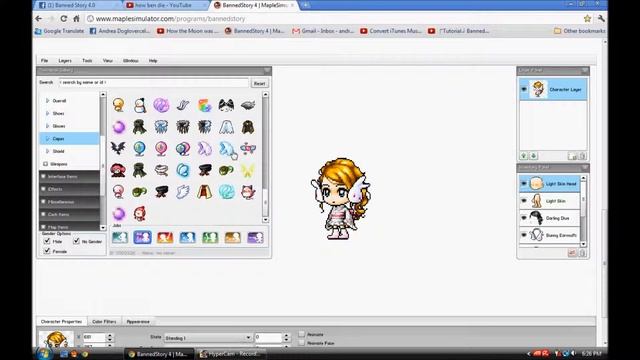640x360 pixels.
Task: Toggle the Male gender checkbox
Action: click(x=47, y=241)
